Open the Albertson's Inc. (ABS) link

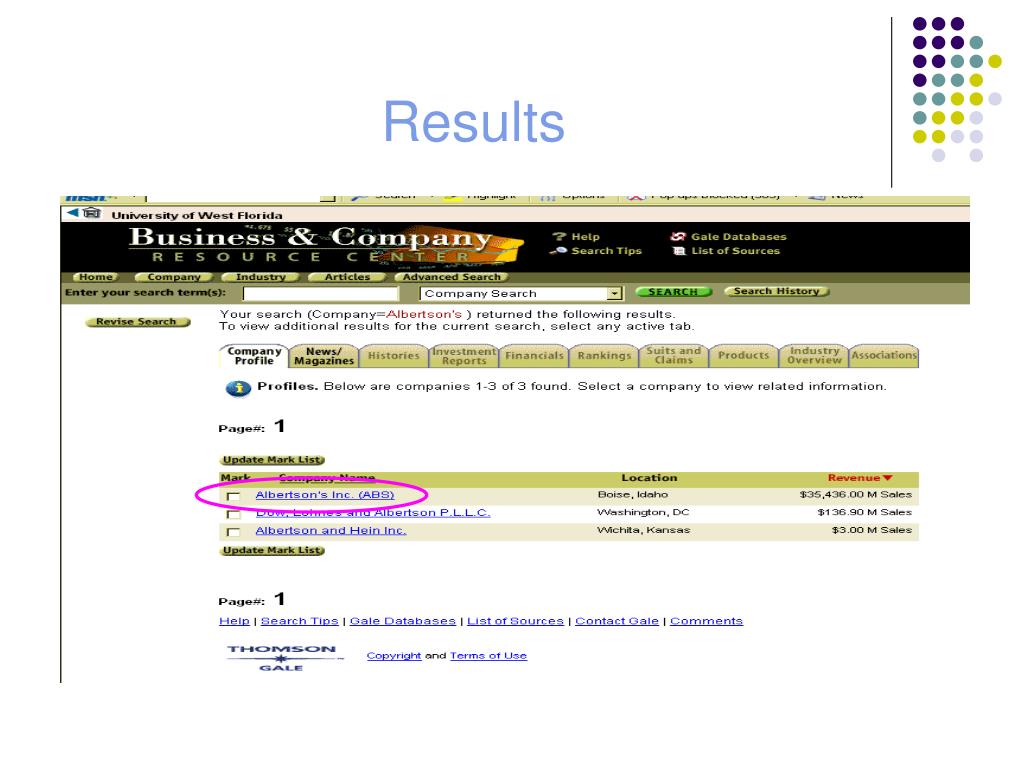(x=325, y=495)
